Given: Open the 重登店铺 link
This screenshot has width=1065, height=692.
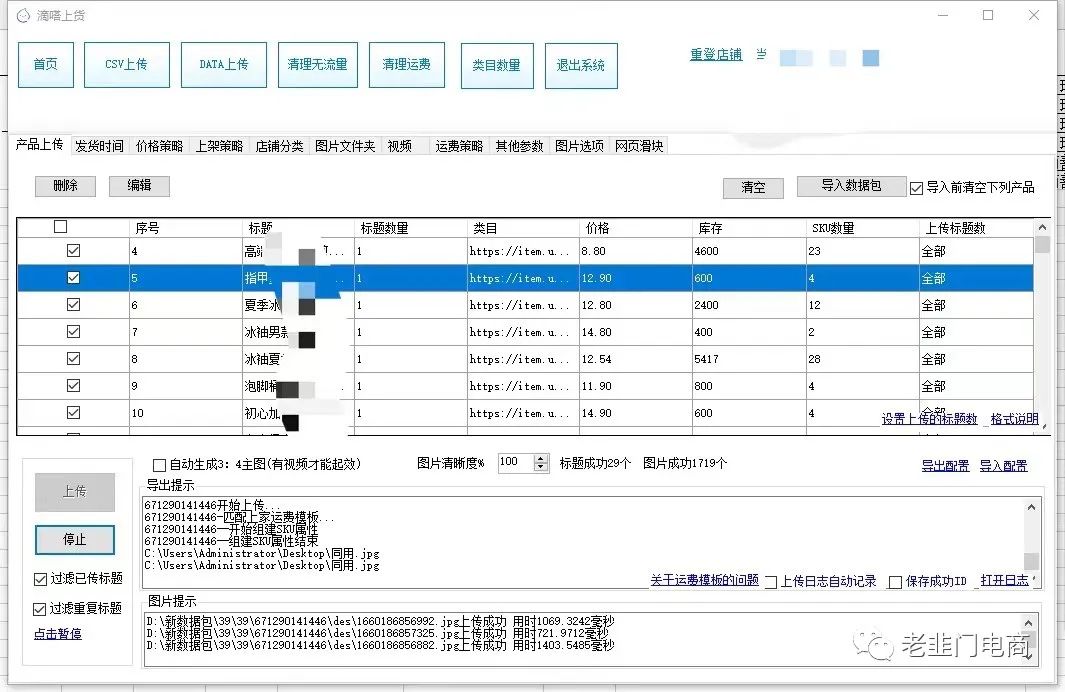Looking at the screenshot, I should pos(715,55).
